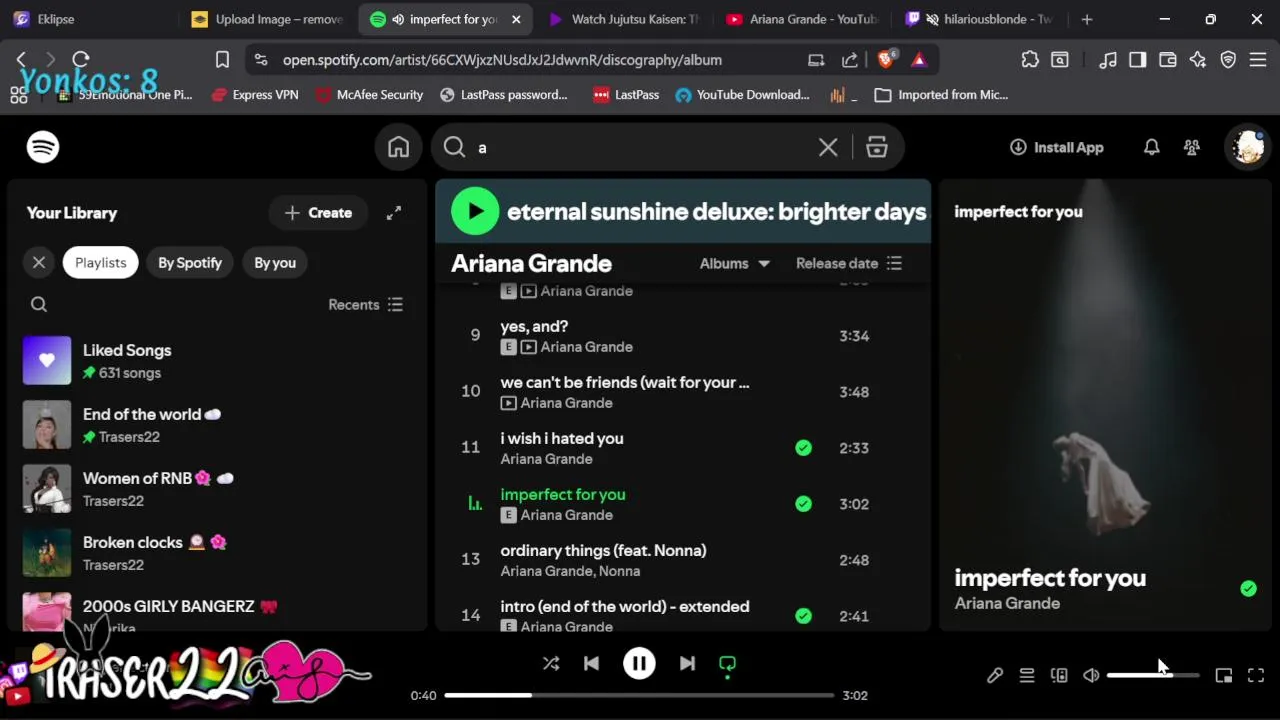Open the lyrics microphone icon
The width and height of the screenshot is (1280, 720).
(995, 675)
